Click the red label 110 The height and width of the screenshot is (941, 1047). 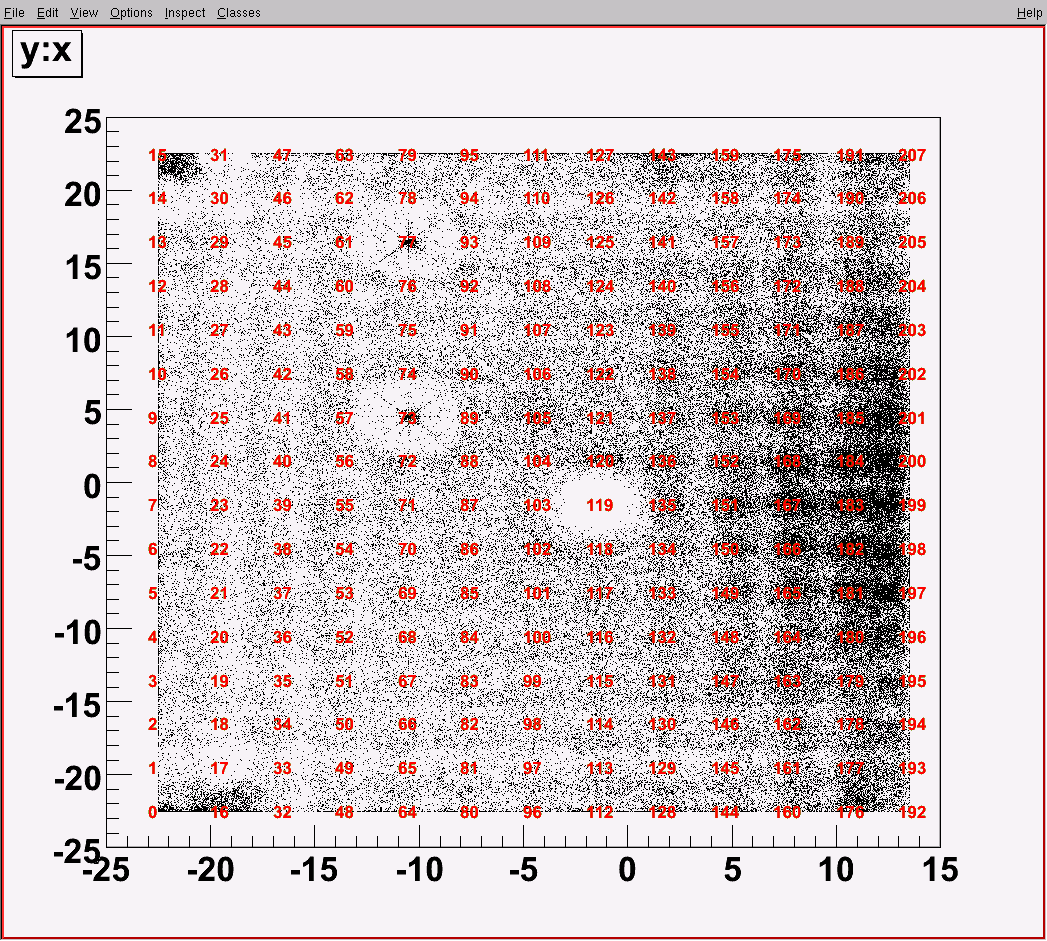(x=538, y=198)
